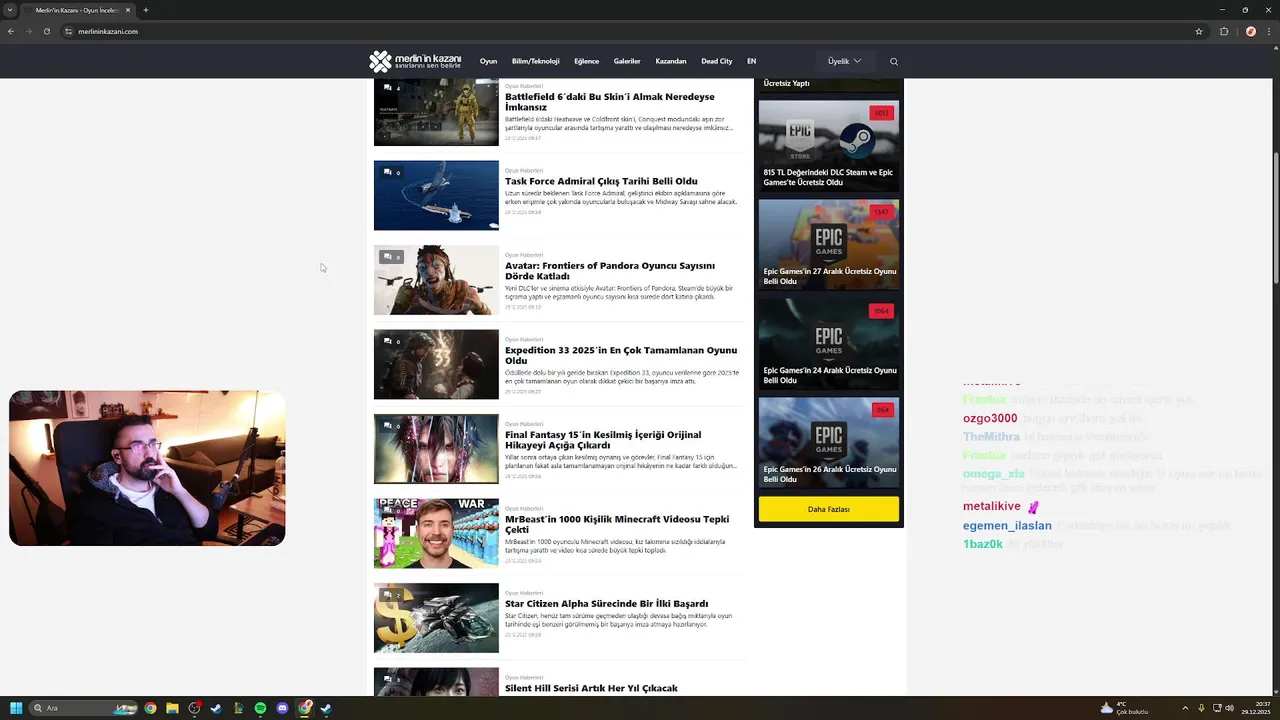The height and width of the screenshot is (720, 1280).
Task: Click the comment icon on Expedition 33 thumbnail
Action: (x=388, y=341)
